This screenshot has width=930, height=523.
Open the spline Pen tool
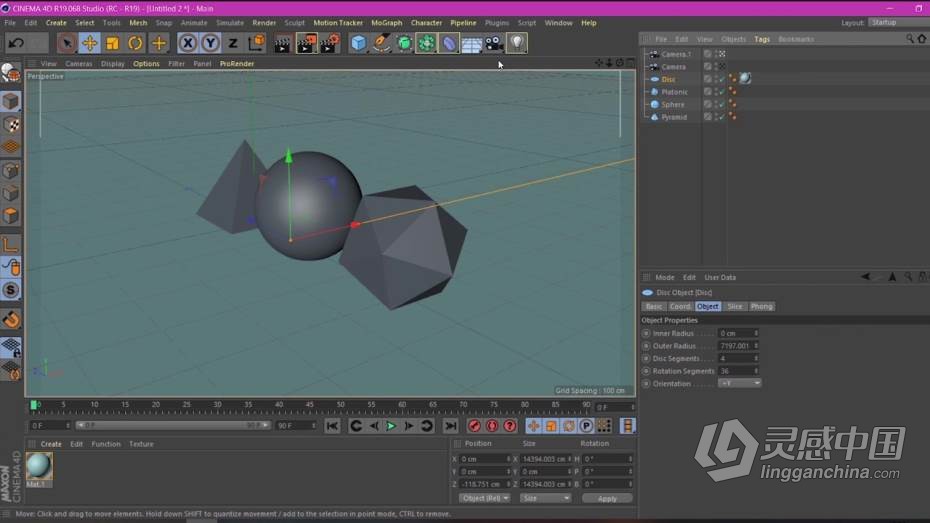coord(381,43)
